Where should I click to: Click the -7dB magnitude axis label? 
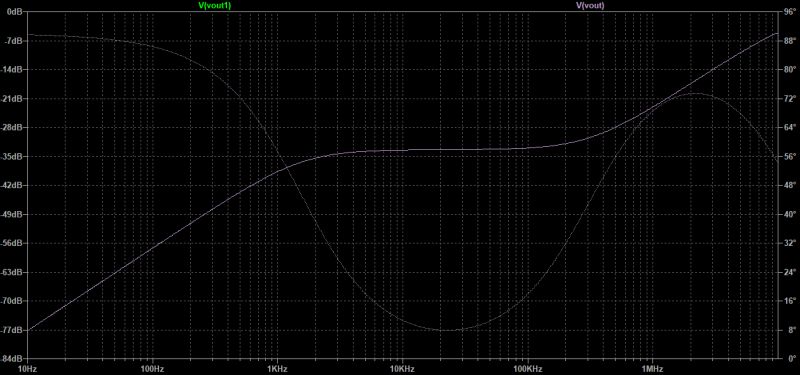[x=13, y=41]
